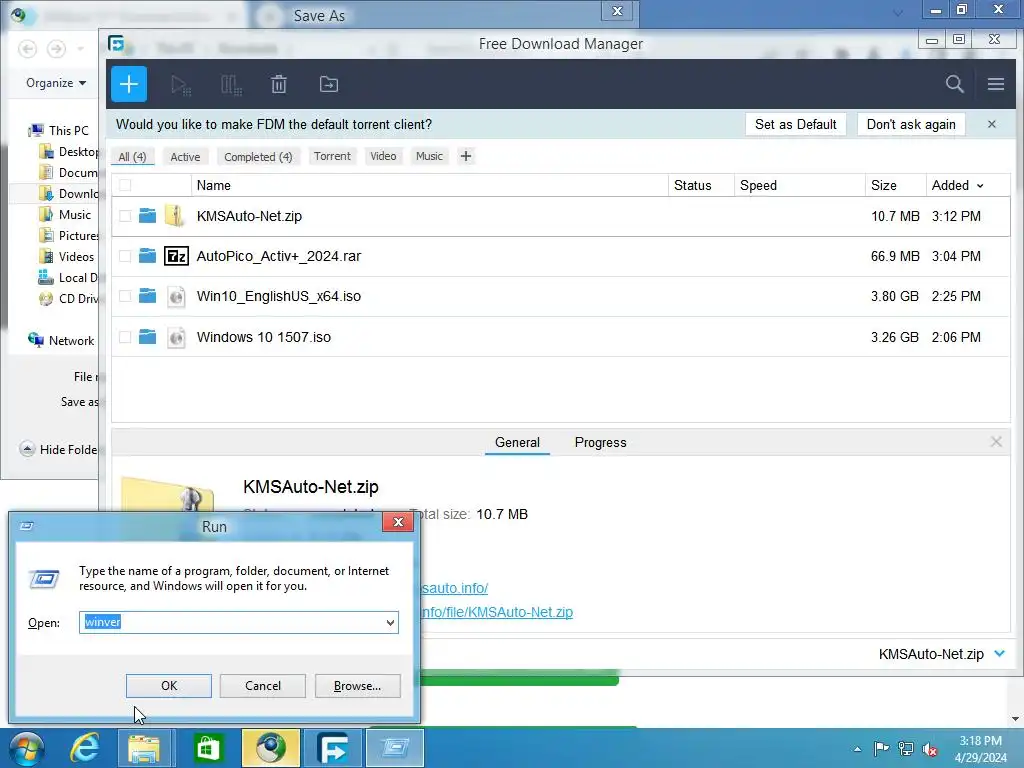Open Internet Explorer from taskbar
Image resolution: width=1024 pixels, height=768 pixels.
tap(85, 748)
